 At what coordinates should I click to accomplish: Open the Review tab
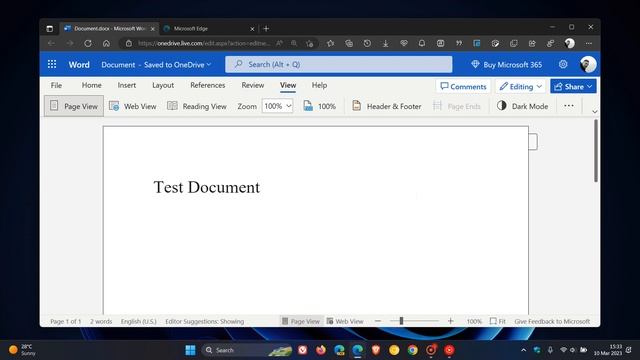[253, 85]
